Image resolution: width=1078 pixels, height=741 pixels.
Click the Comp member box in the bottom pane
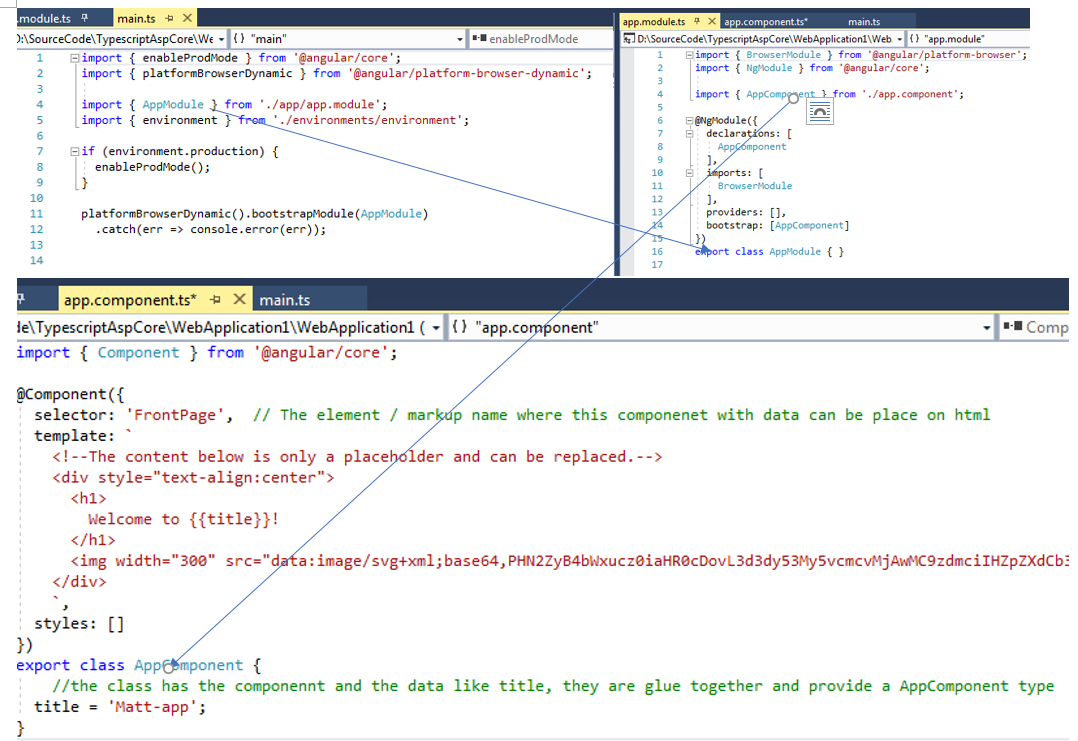pyautogui.click(x=1034, y=328)
